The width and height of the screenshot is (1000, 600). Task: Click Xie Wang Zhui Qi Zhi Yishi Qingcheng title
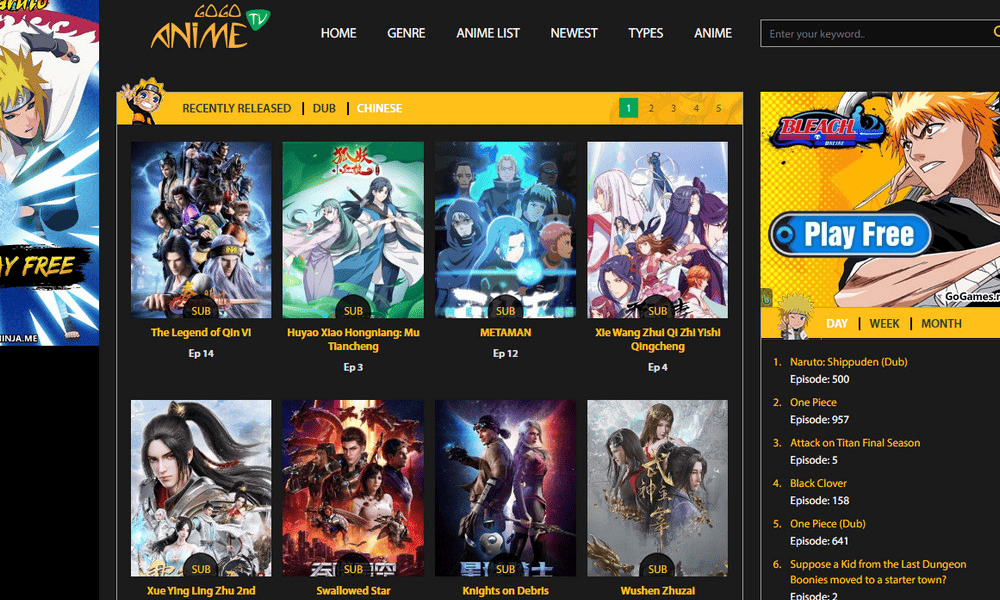click(658, 339)
